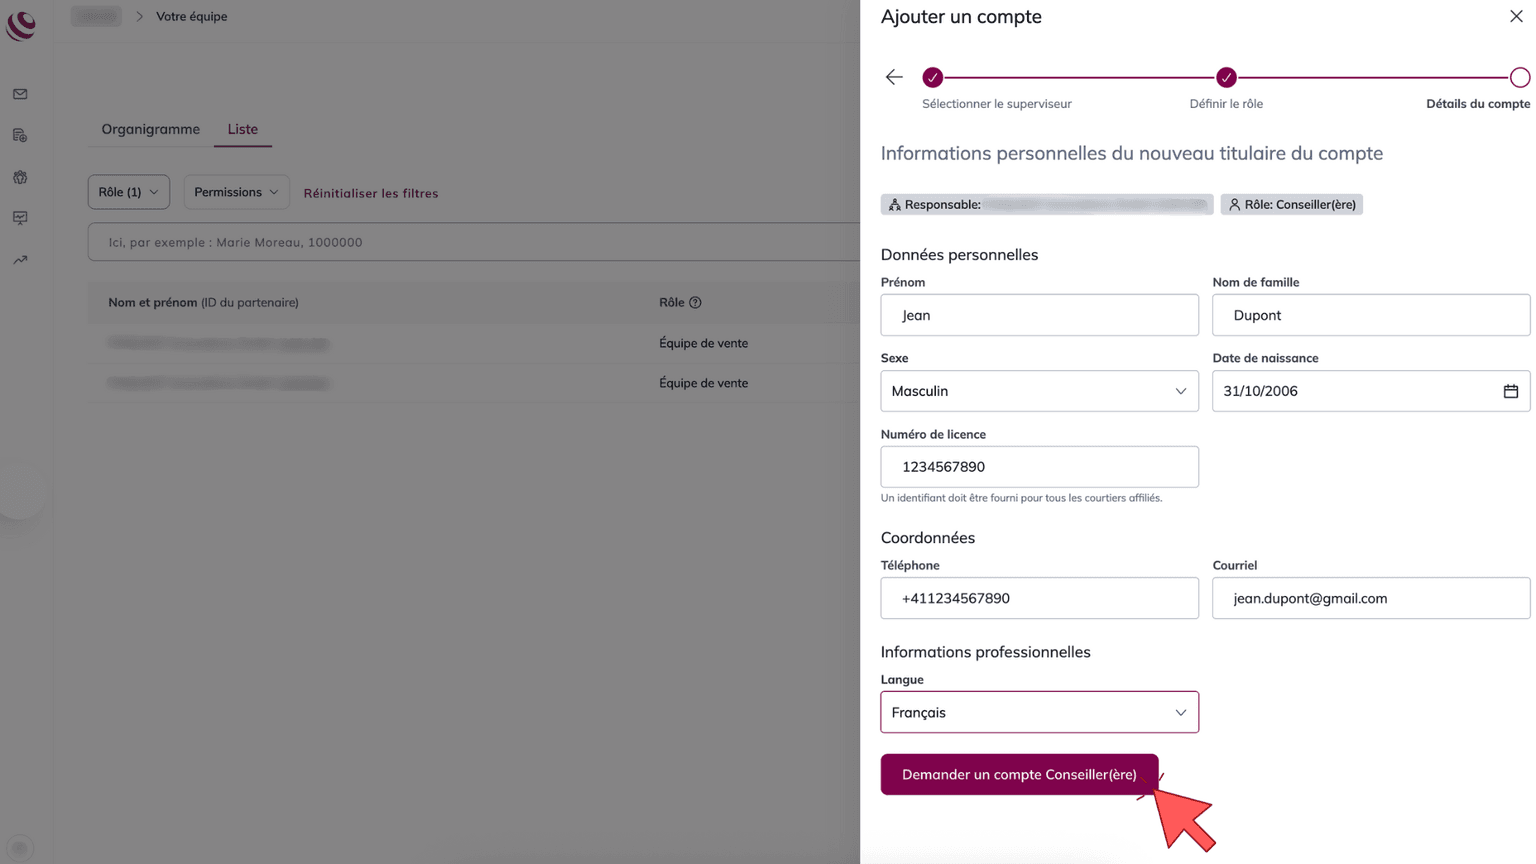
Task: Click Demander un compte Conseiller(ère) button
Action: [1019, 775]
